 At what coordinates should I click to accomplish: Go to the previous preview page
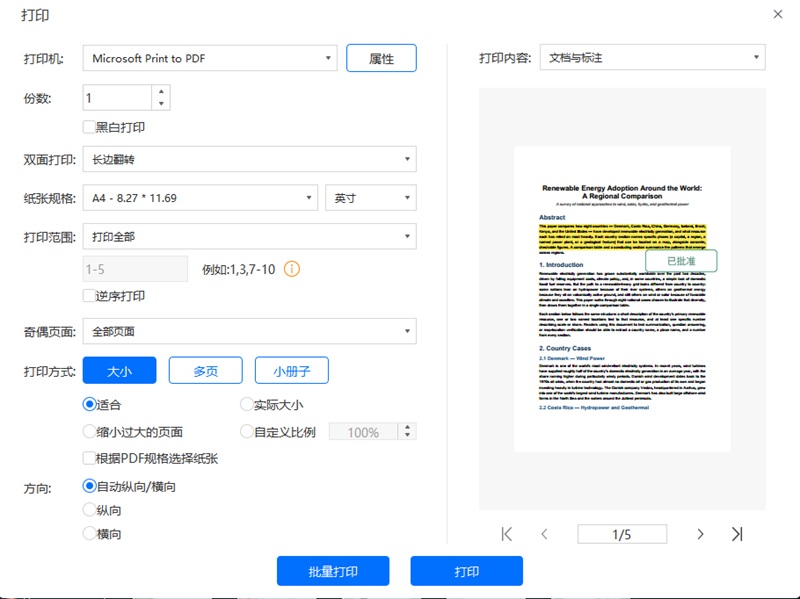pyautogui.click(x=544, y=534)
